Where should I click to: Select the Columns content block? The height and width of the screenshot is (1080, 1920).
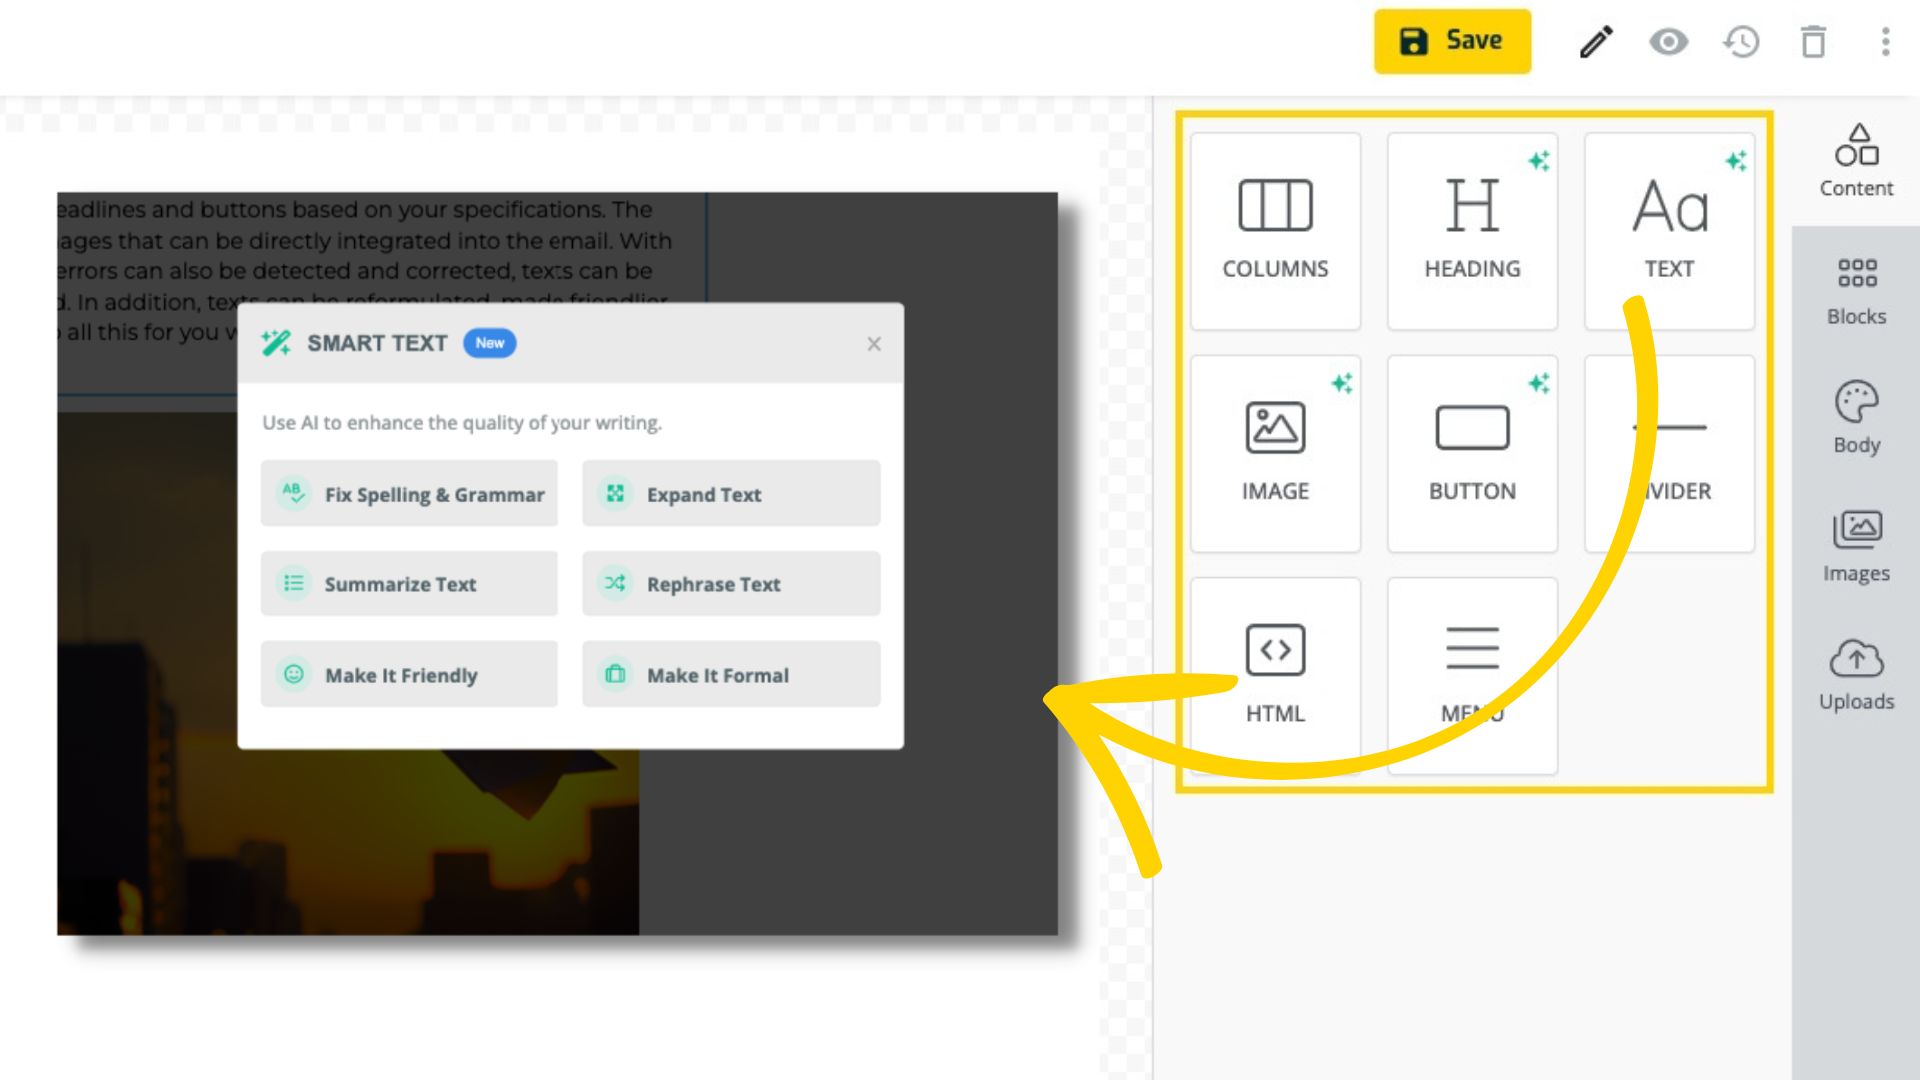click(1275, 231)
